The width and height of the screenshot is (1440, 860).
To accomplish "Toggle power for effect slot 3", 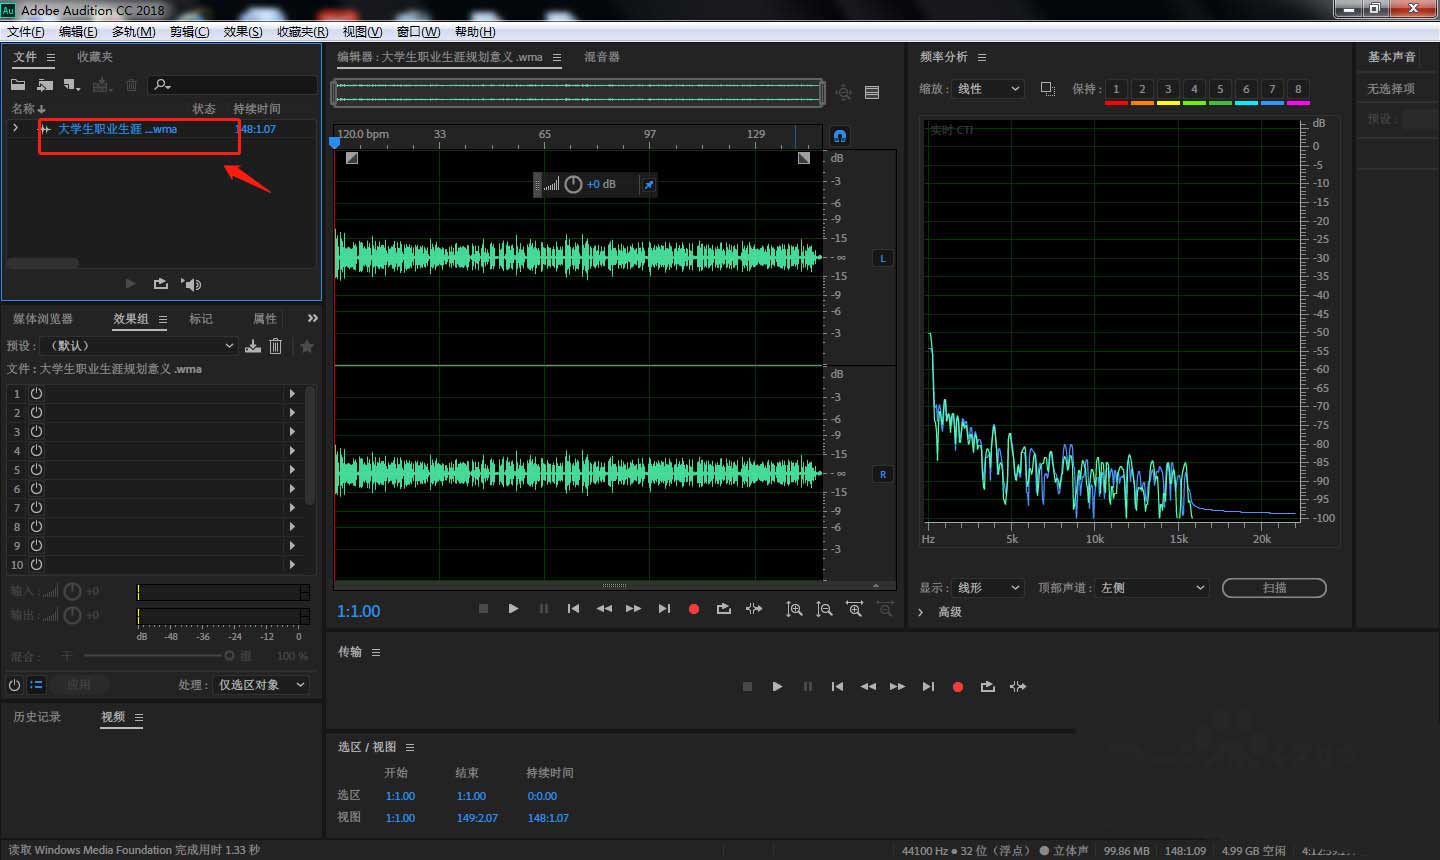I will pyautogui.click(x=36, y=432).
